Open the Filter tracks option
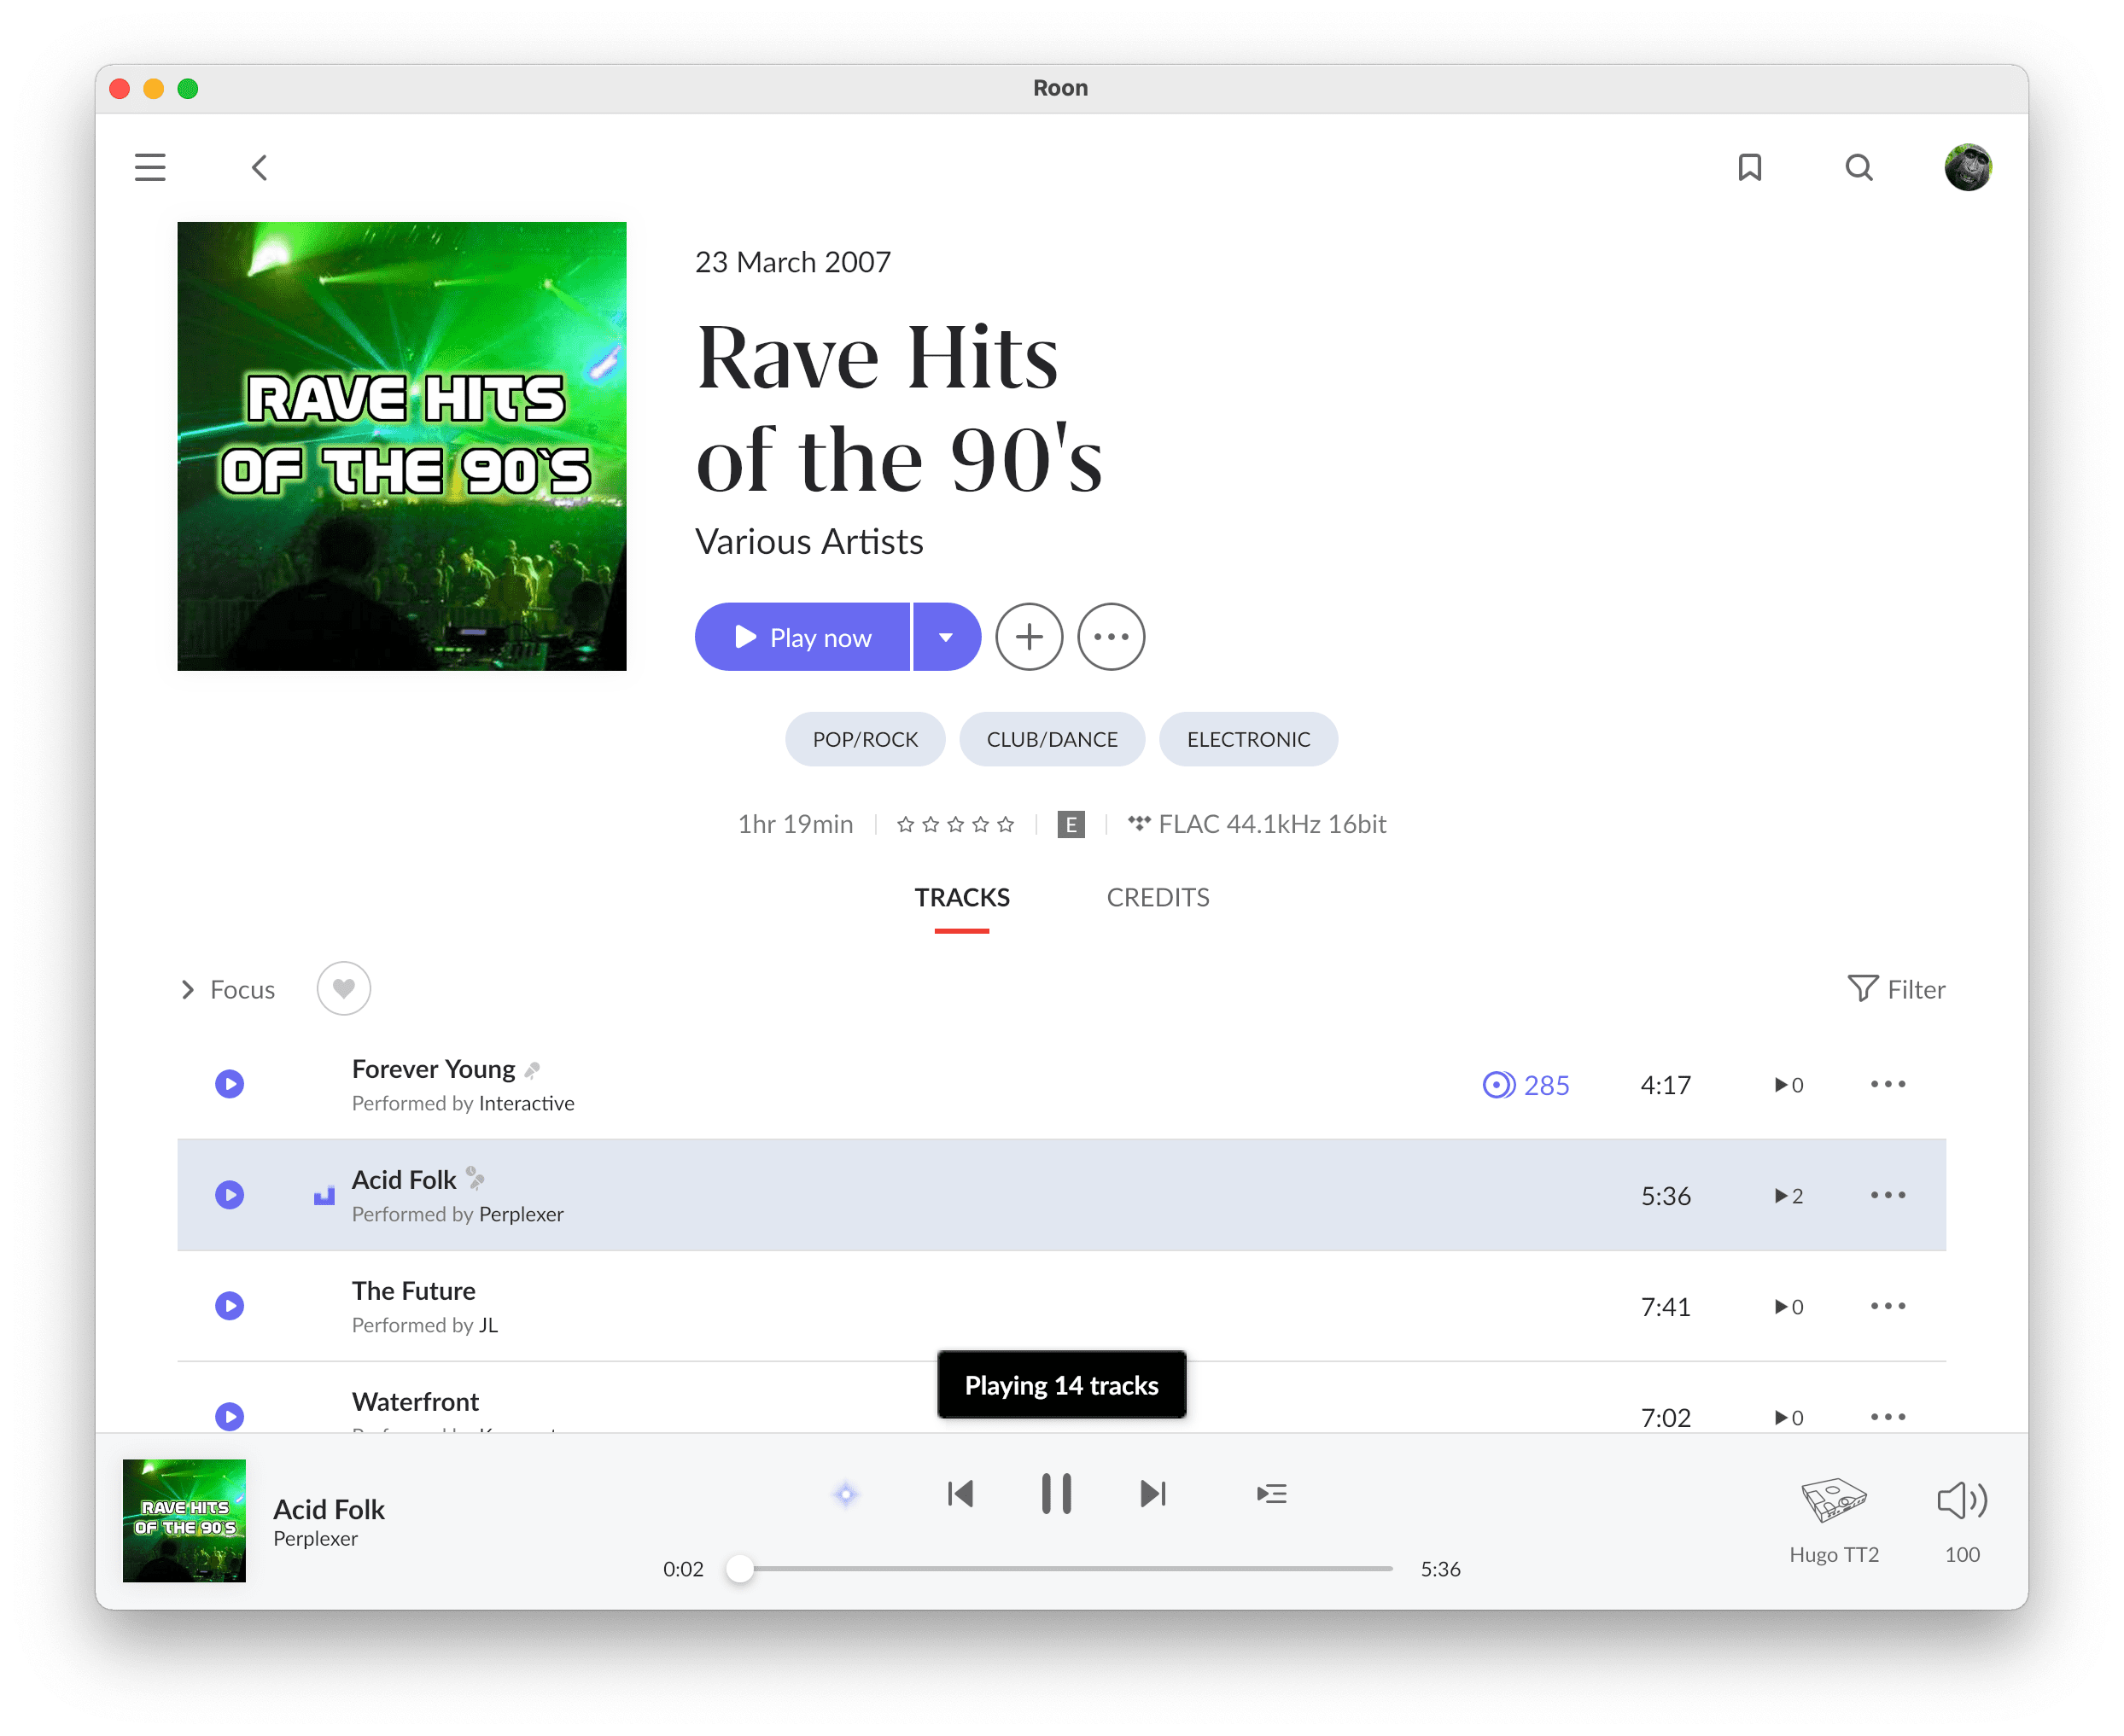Viewport: 2124px width, 1736px height. tap(1895, 989)
